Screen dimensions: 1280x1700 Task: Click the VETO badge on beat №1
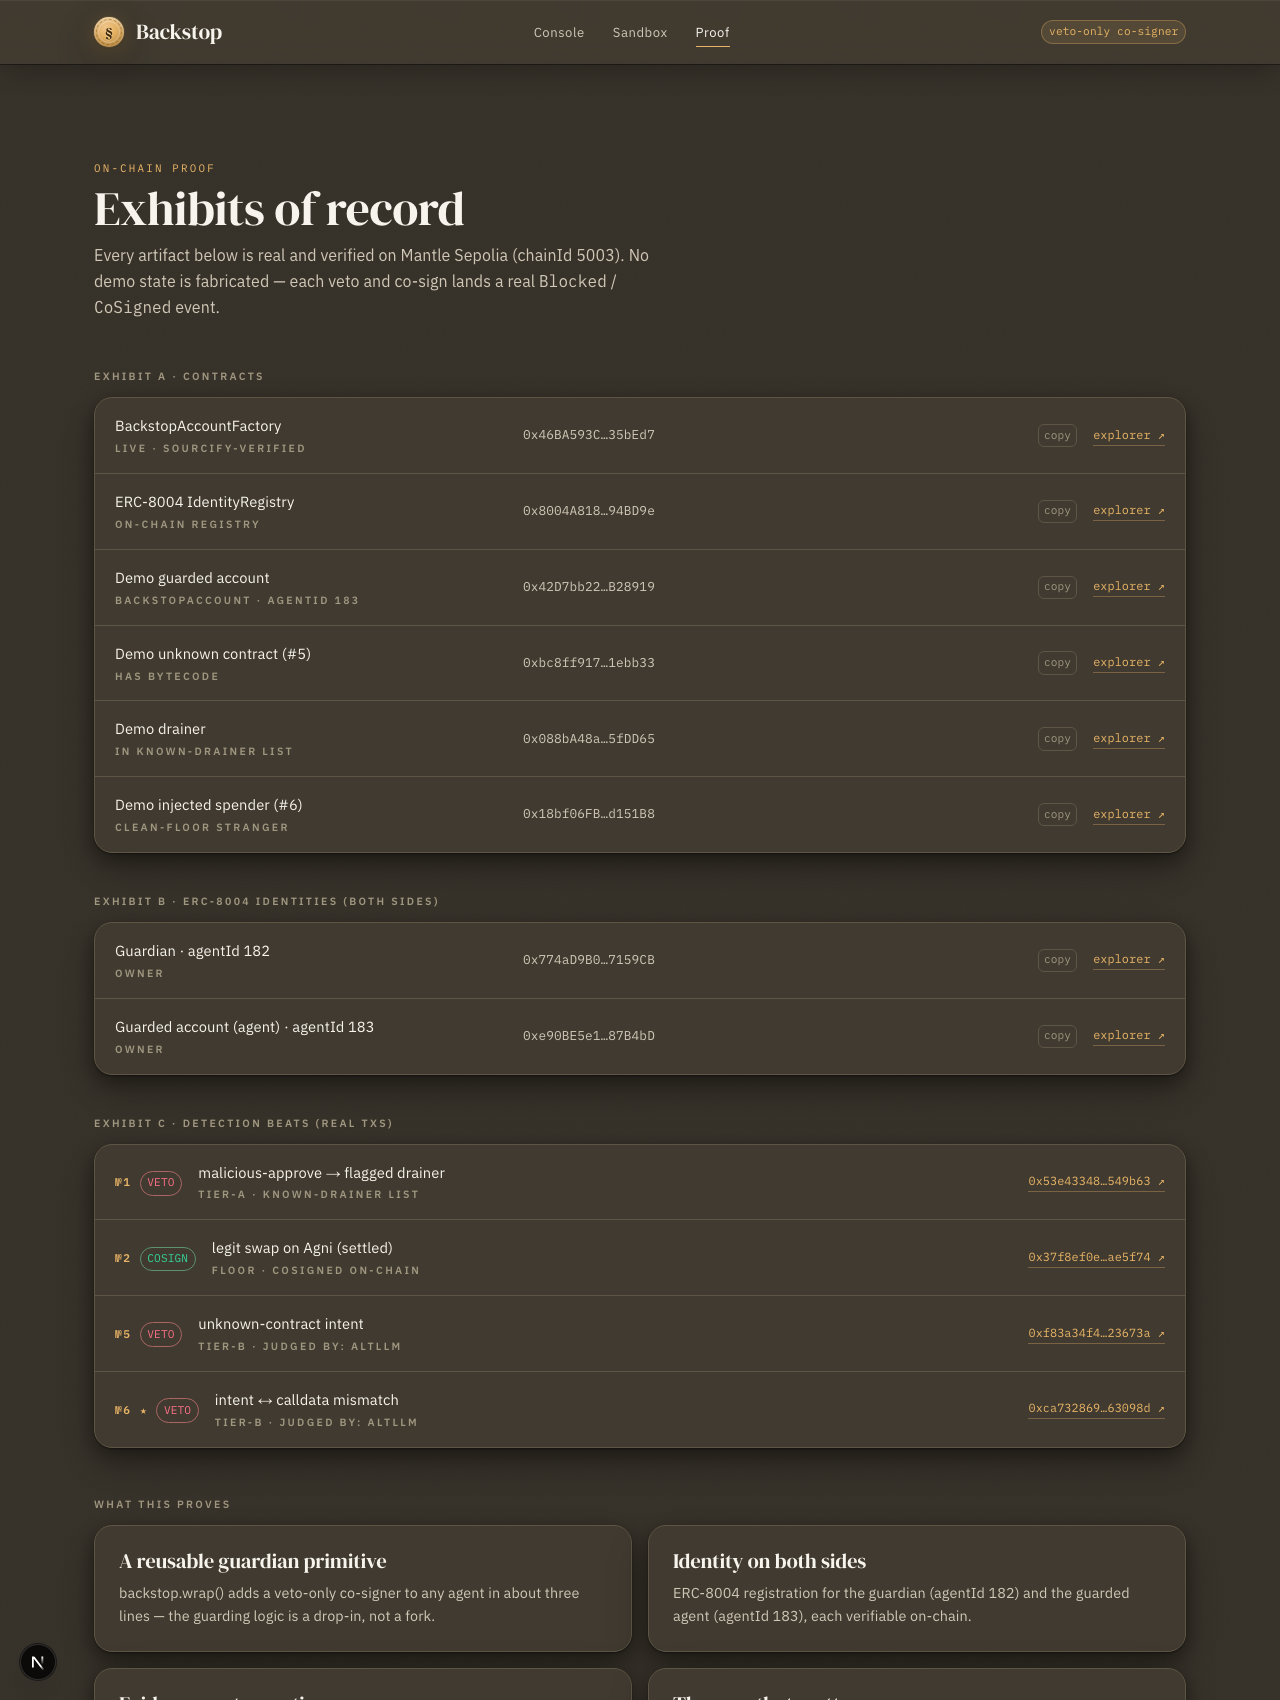[x=161, y=1182]
